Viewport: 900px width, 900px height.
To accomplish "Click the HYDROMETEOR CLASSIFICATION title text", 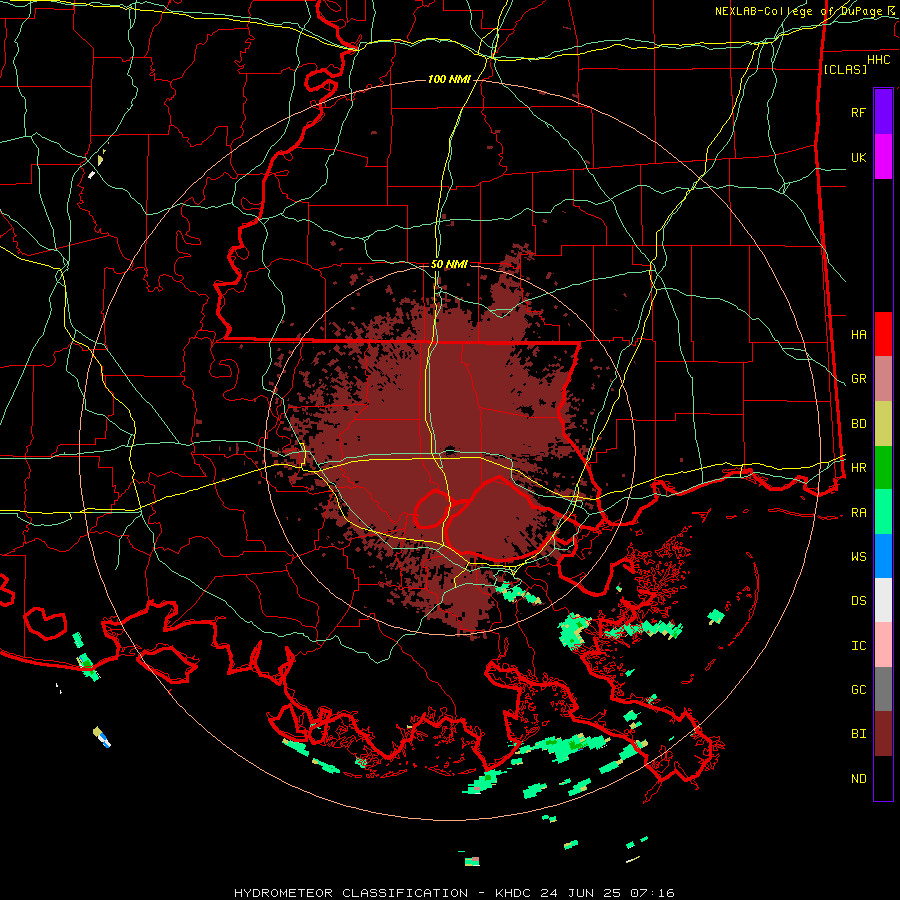I will (351, 893).
